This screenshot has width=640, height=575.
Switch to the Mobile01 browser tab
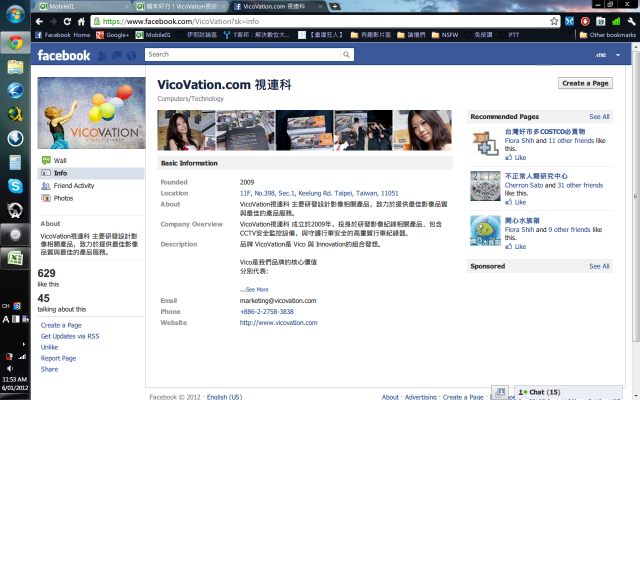click(82, 7)
